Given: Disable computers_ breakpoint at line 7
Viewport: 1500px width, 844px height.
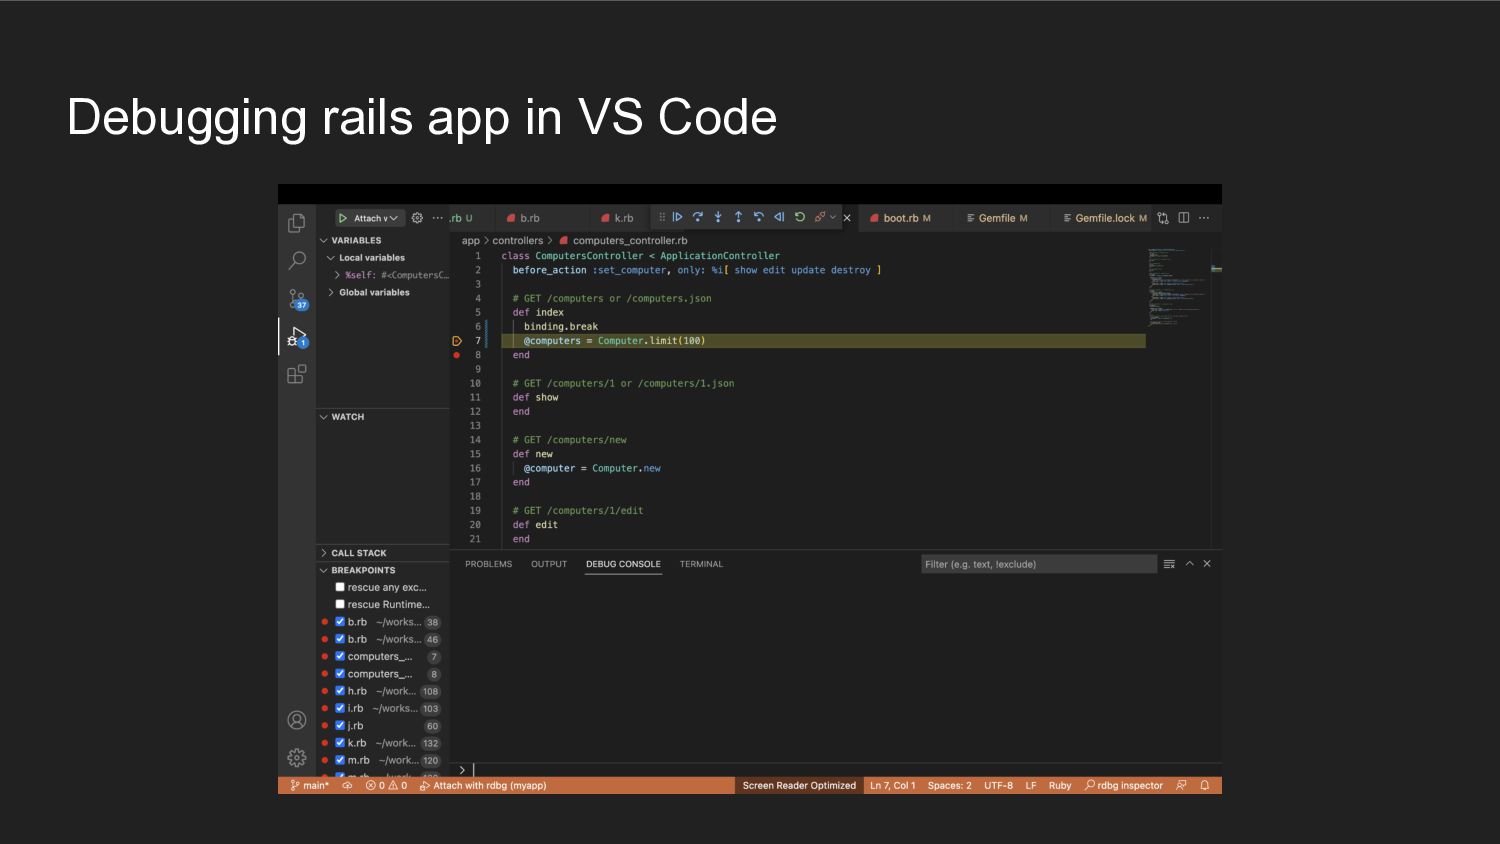Looking at the screenshot, I should [340, 656].
